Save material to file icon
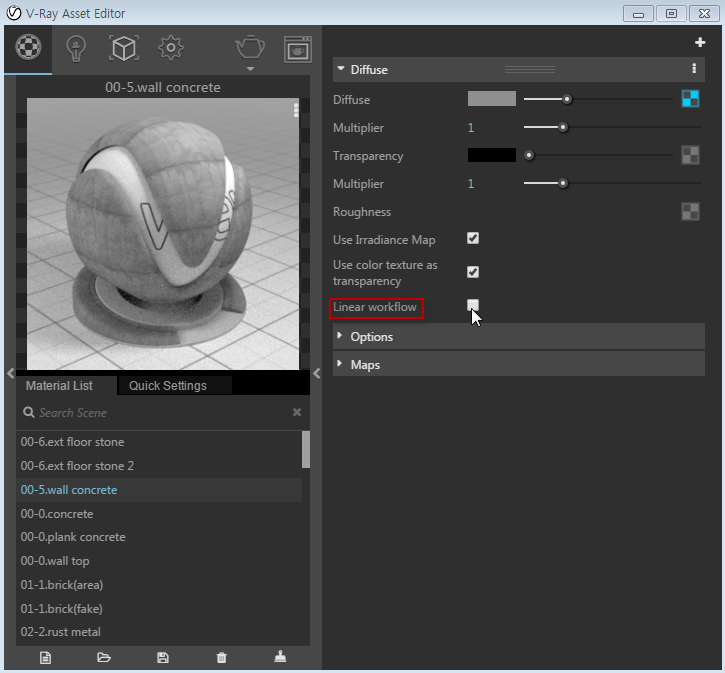 [163, 657]
